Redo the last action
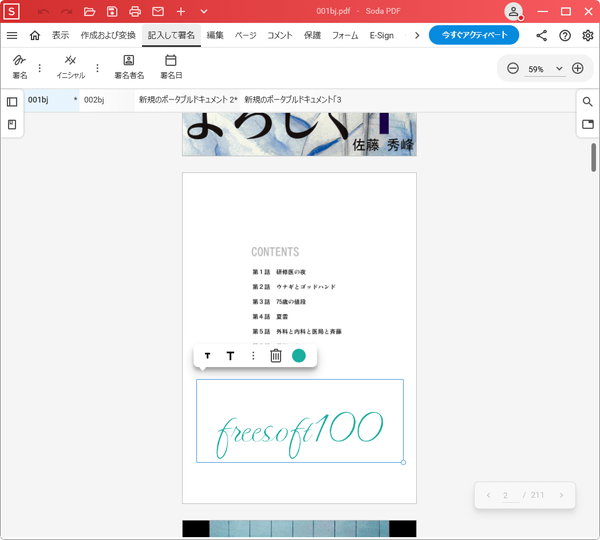Viewport: 600px width, 540px height. pos(67,11)
